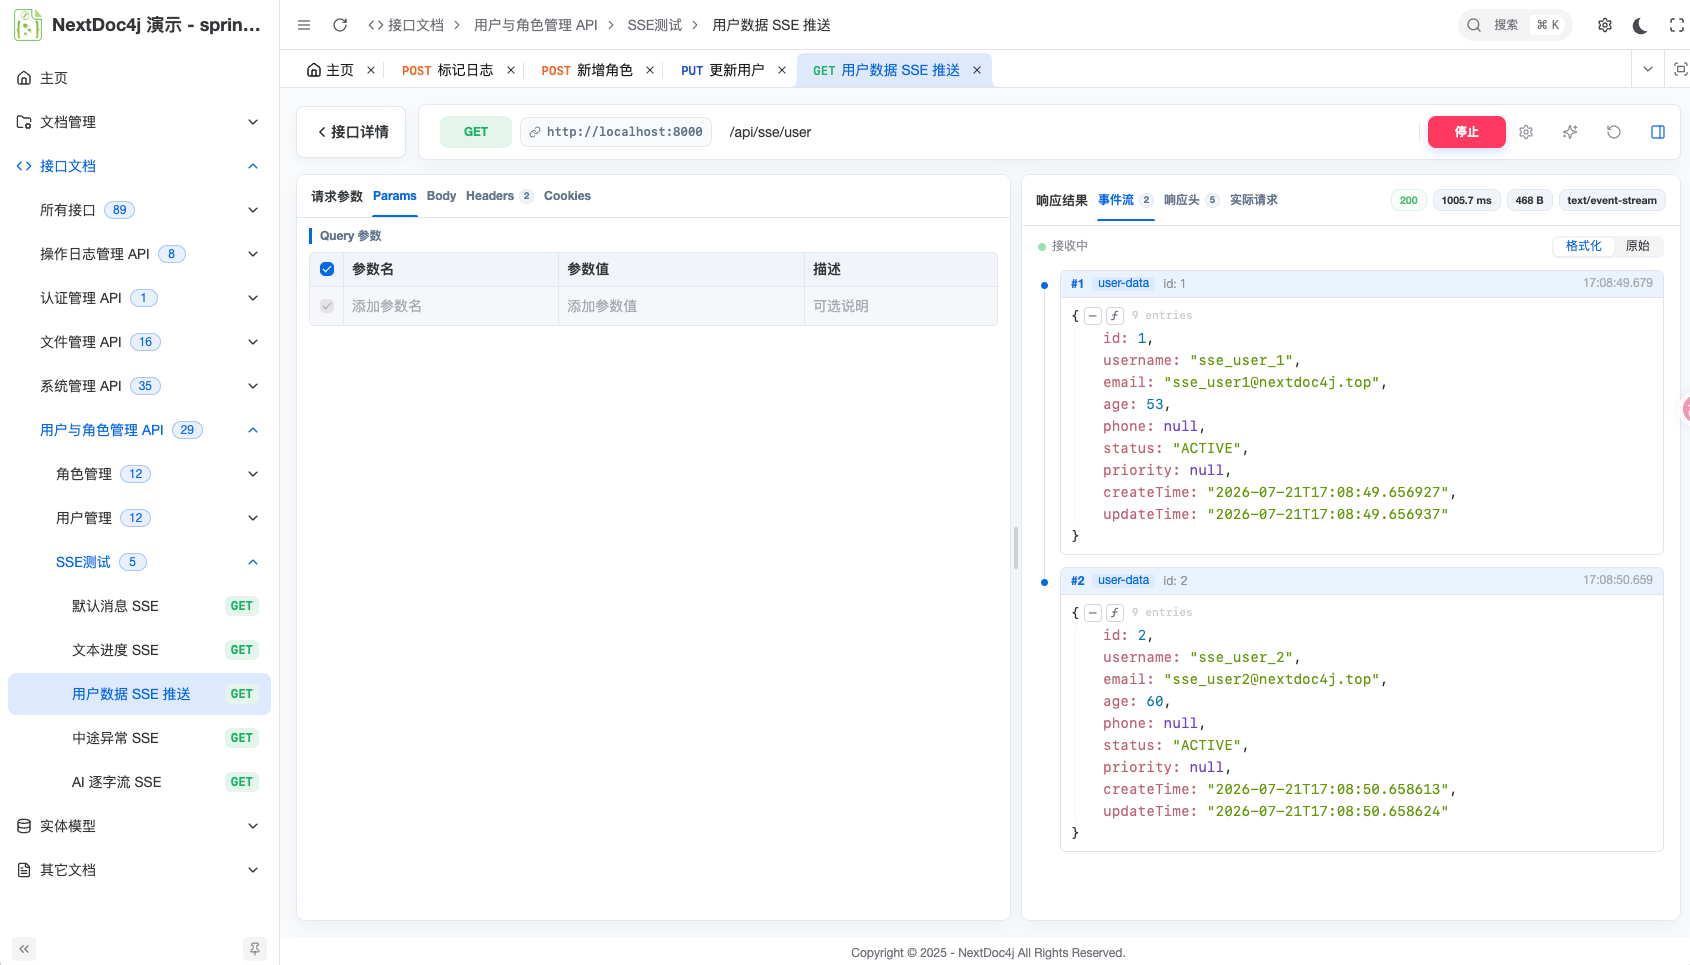Collapse JSON of event #1 with minus icon
Image resolution: width=1690 pixels, height=965 pixels.
coord(1093,316)
